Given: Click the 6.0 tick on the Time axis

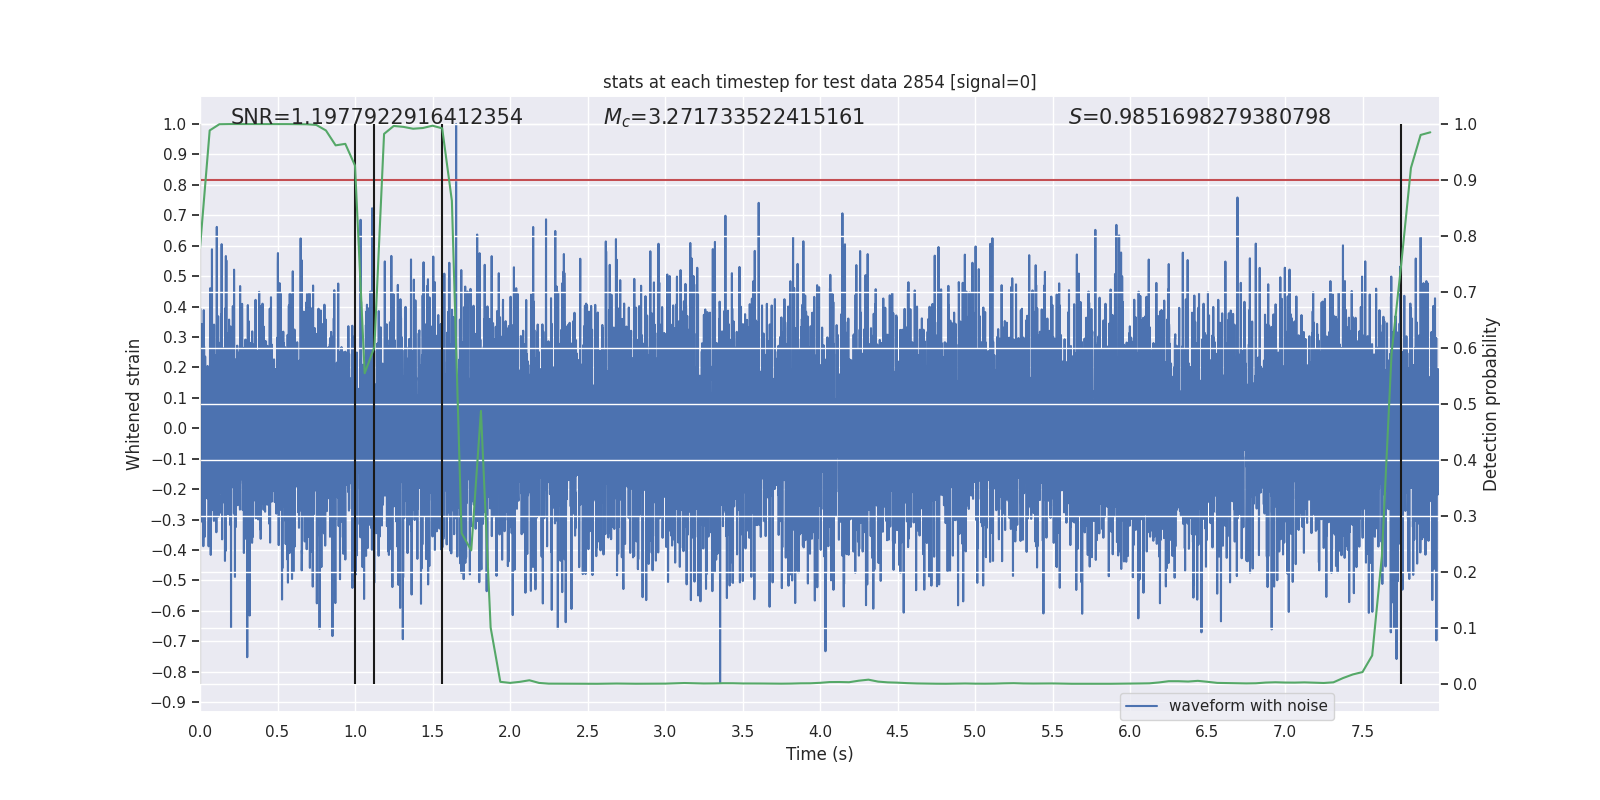Looking at the screenshot, I should click(1130, 731).
